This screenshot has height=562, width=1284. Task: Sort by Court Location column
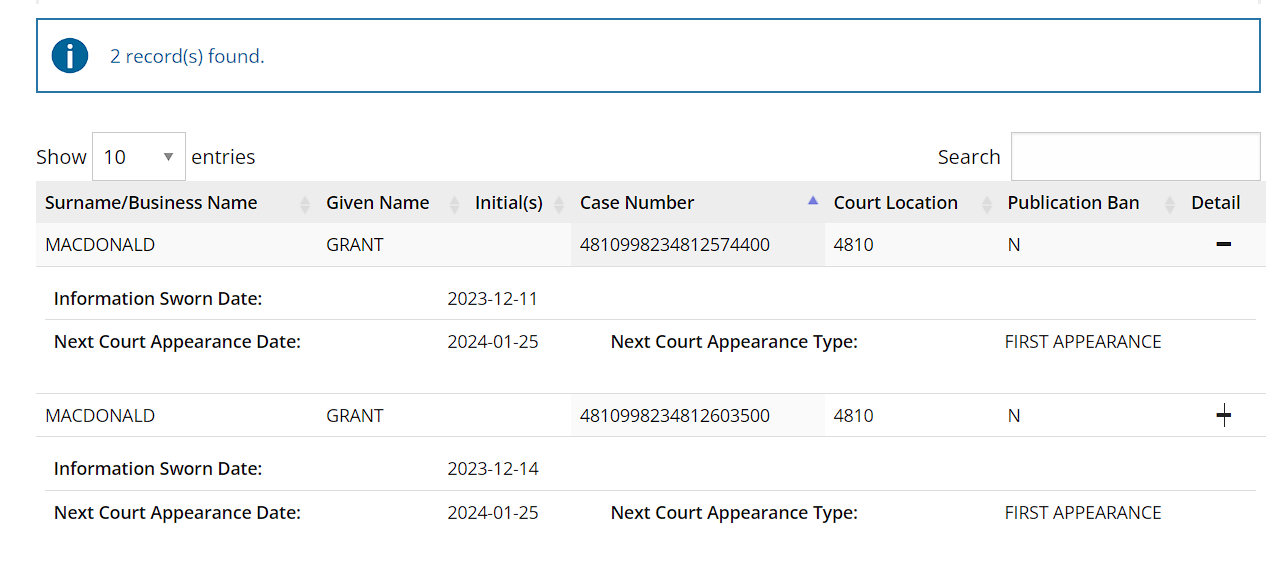pyautogui.click(x=912, y=203)
